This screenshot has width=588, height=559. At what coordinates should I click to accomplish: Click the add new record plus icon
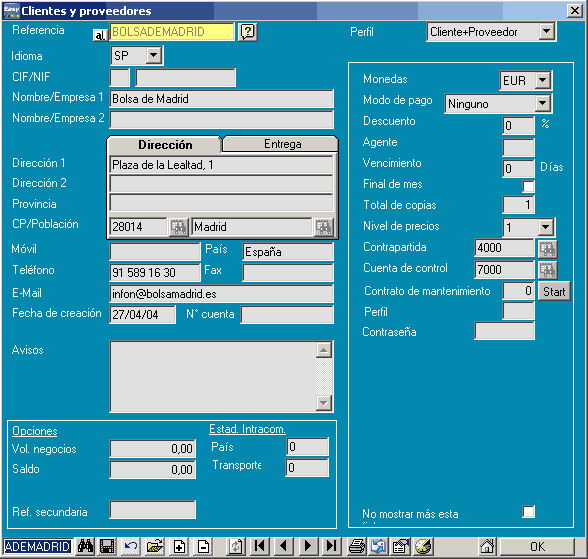[x=179, y=546]
